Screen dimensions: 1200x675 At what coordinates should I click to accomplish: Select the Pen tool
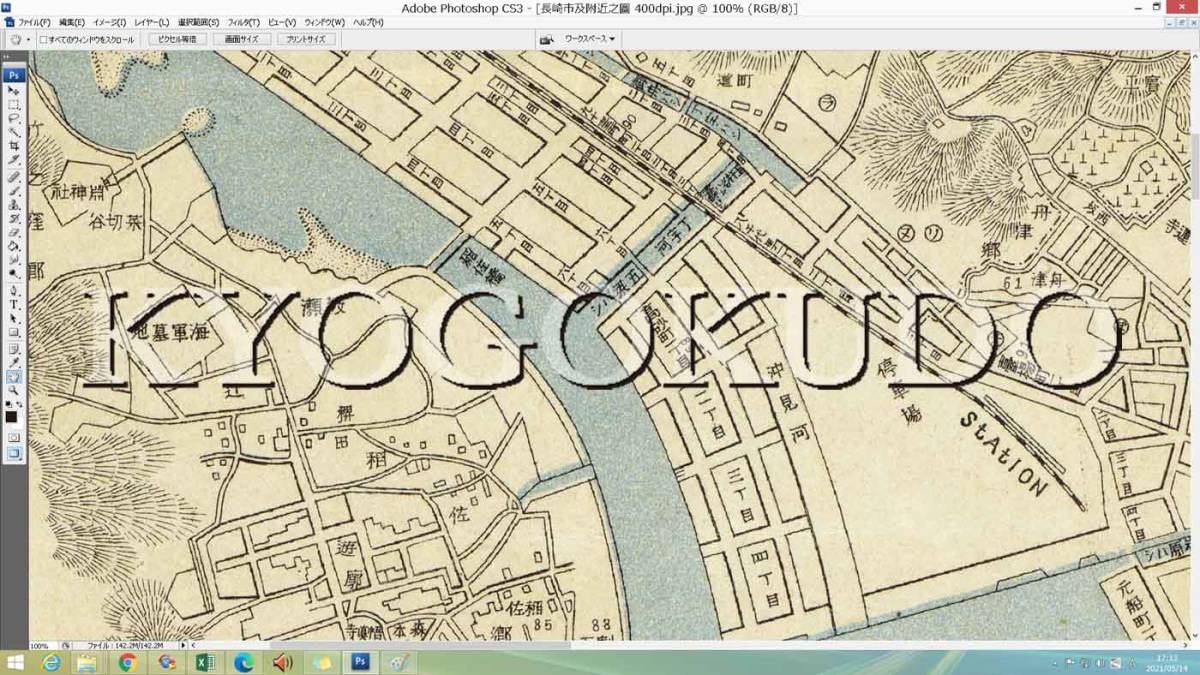click(15, 291)
